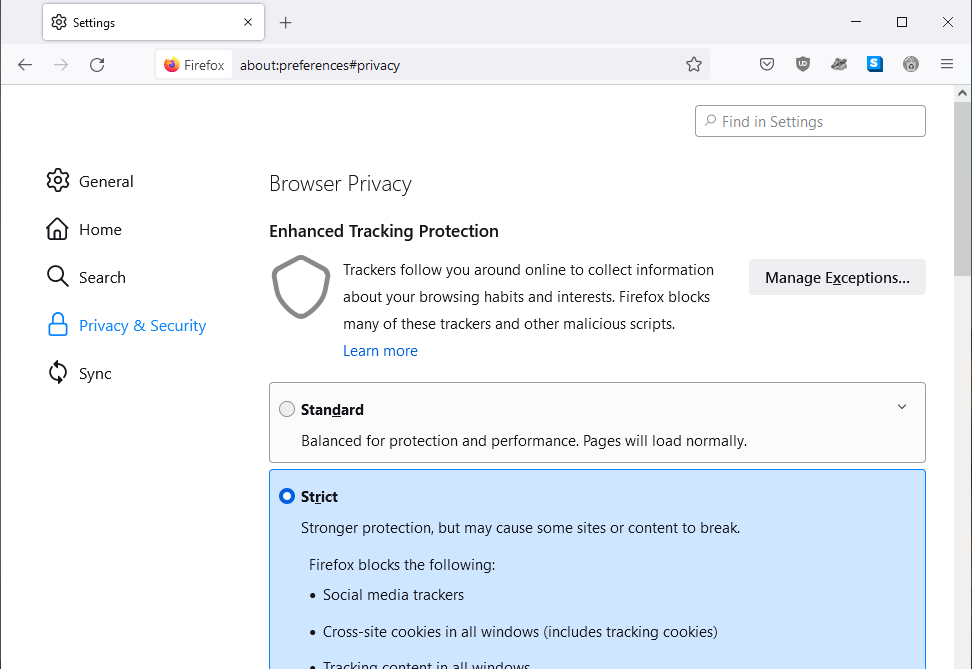Click the blue S extension icon
This screenshot has width=972, height=669.
click(x=875, y=64)
